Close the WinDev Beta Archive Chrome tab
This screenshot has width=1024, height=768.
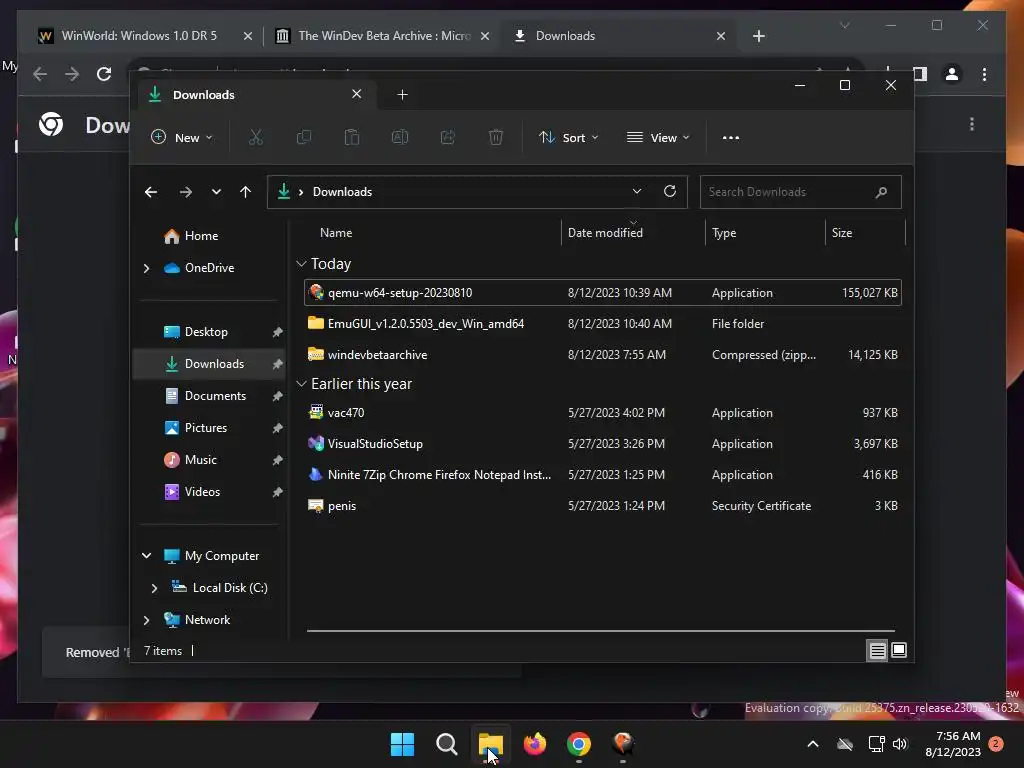pos(485,36)
